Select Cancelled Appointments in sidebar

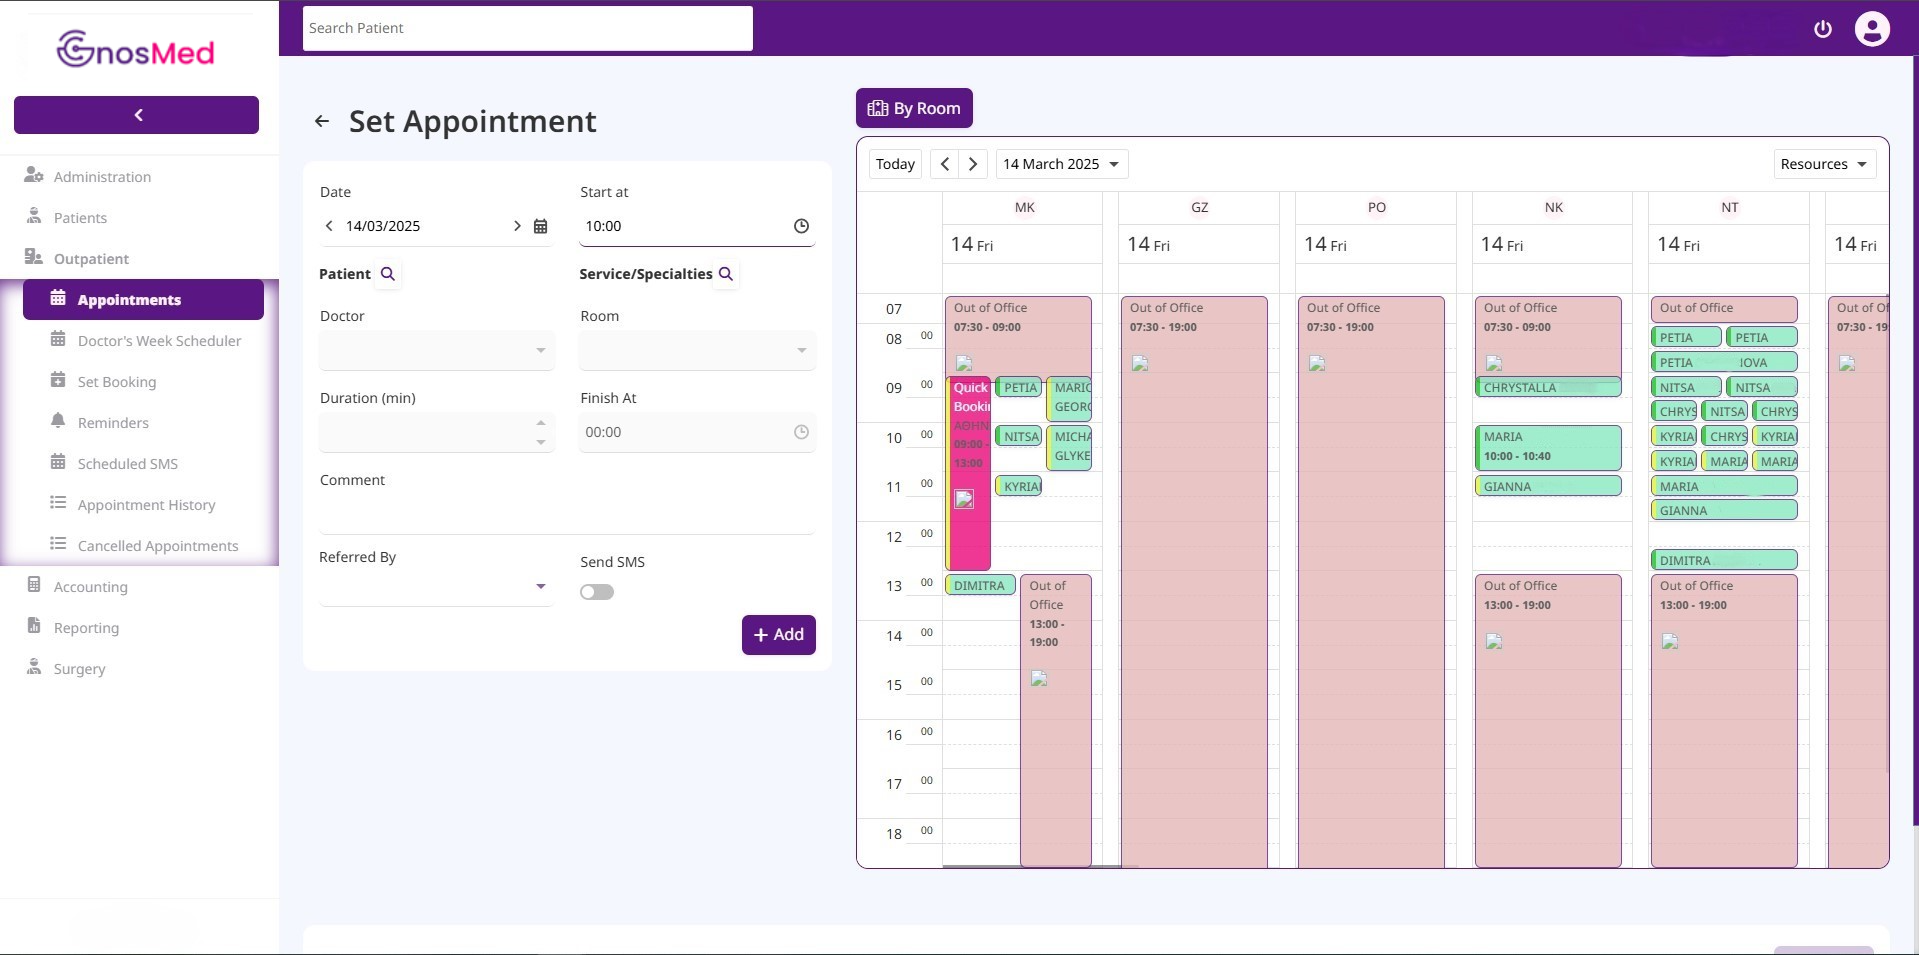[158, 546]
